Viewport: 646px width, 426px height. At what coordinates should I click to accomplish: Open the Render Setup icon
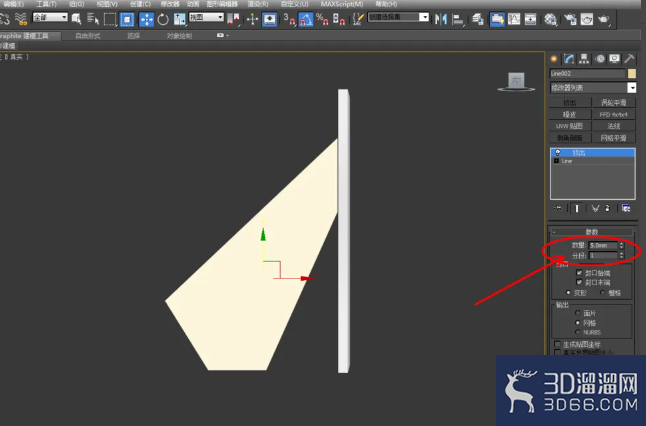pyautogui.click(x=570, y=19)
